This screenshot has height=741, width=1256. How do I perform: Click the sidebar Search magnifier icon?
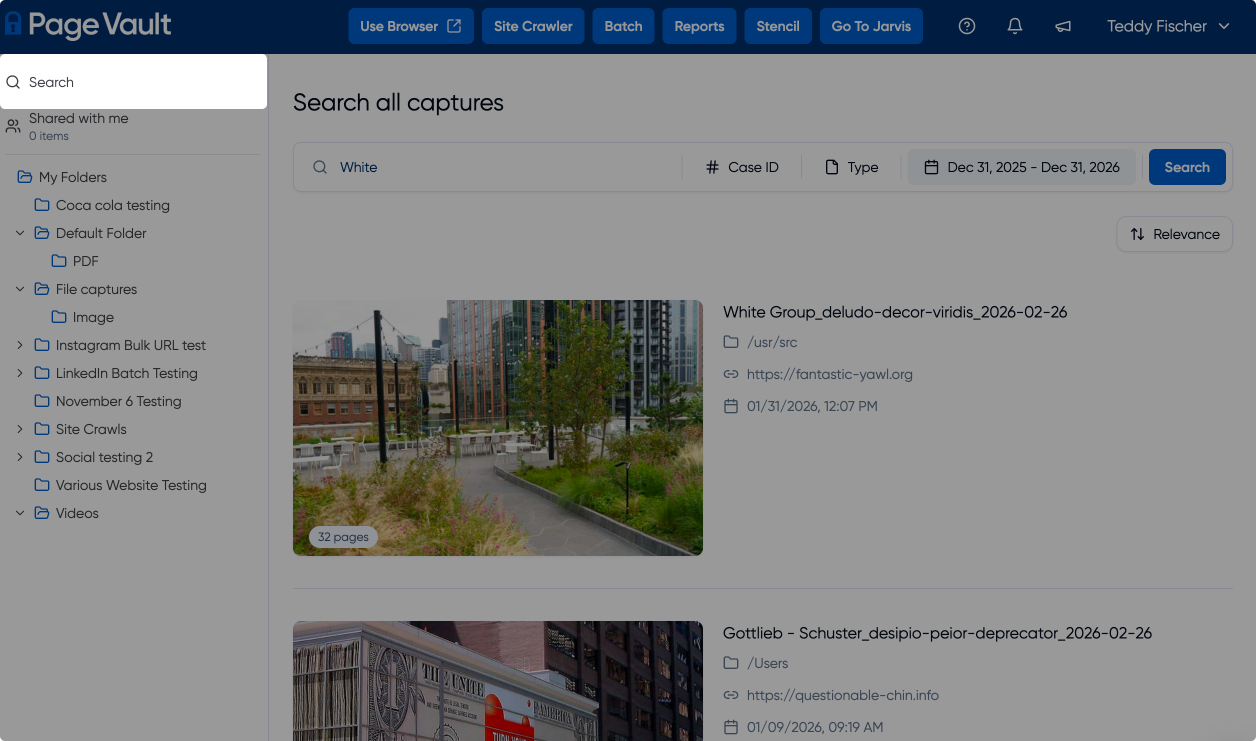pyautogui.click(x=14, y=82)
